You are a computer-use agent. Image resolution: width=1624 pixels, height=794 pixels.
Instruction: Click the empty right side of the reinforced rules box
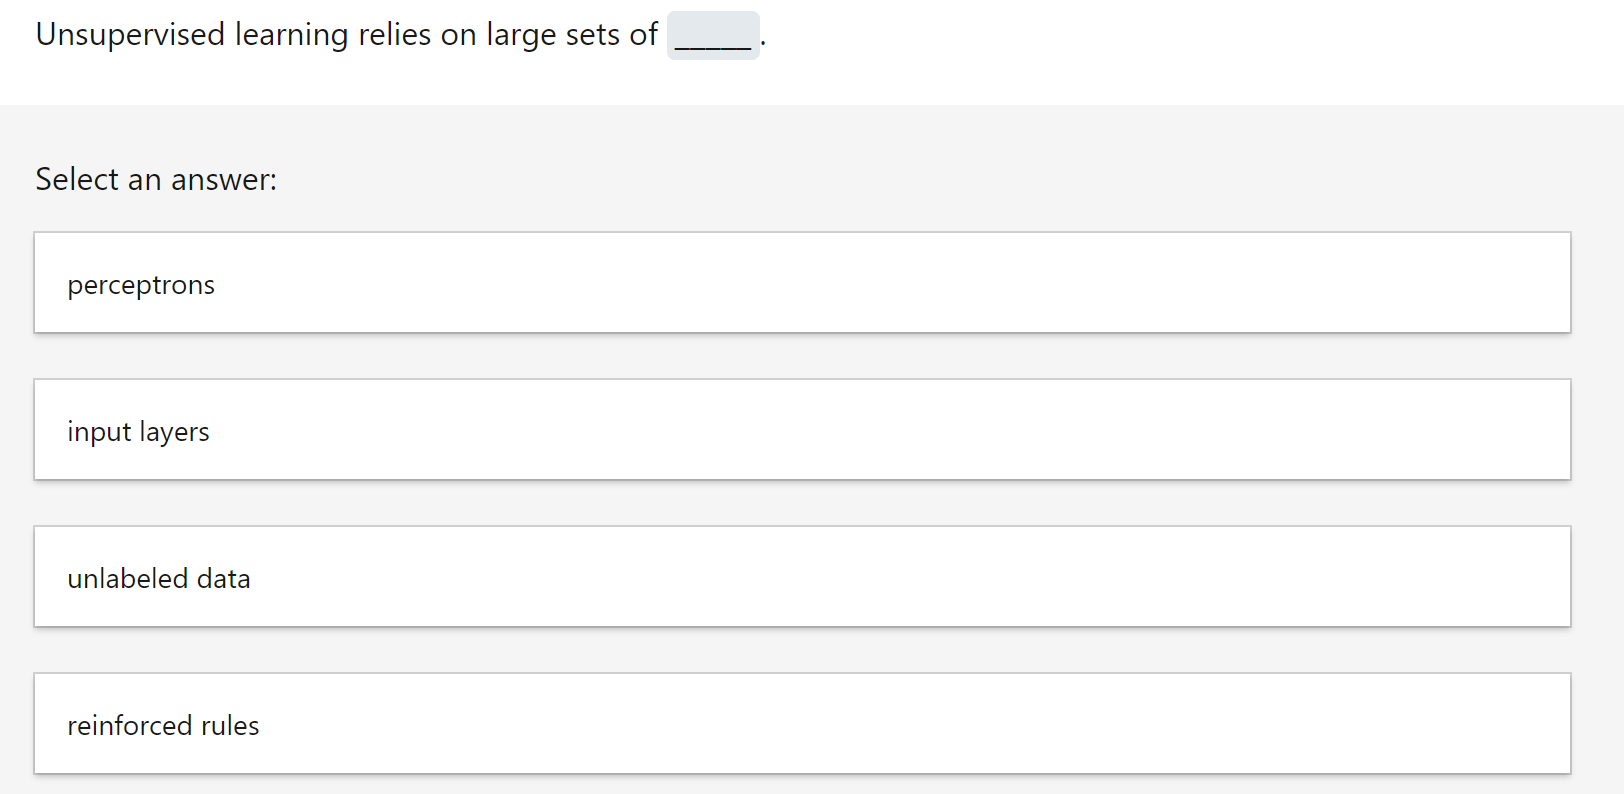click(1300, 724)
